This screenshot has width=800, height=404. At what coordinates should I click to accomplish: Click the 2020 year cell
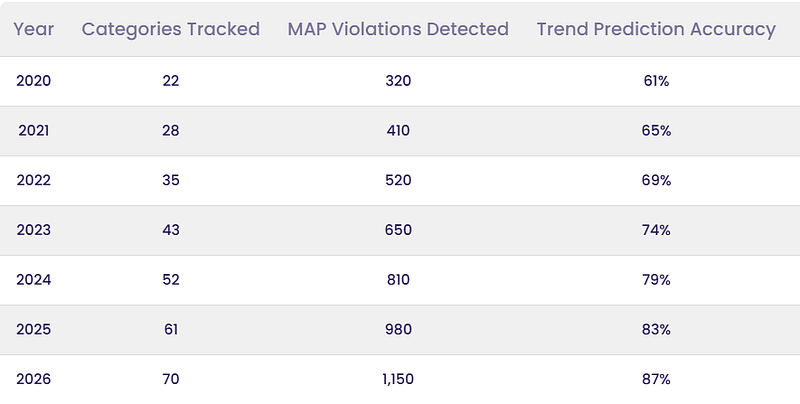(x=34, y=81)
